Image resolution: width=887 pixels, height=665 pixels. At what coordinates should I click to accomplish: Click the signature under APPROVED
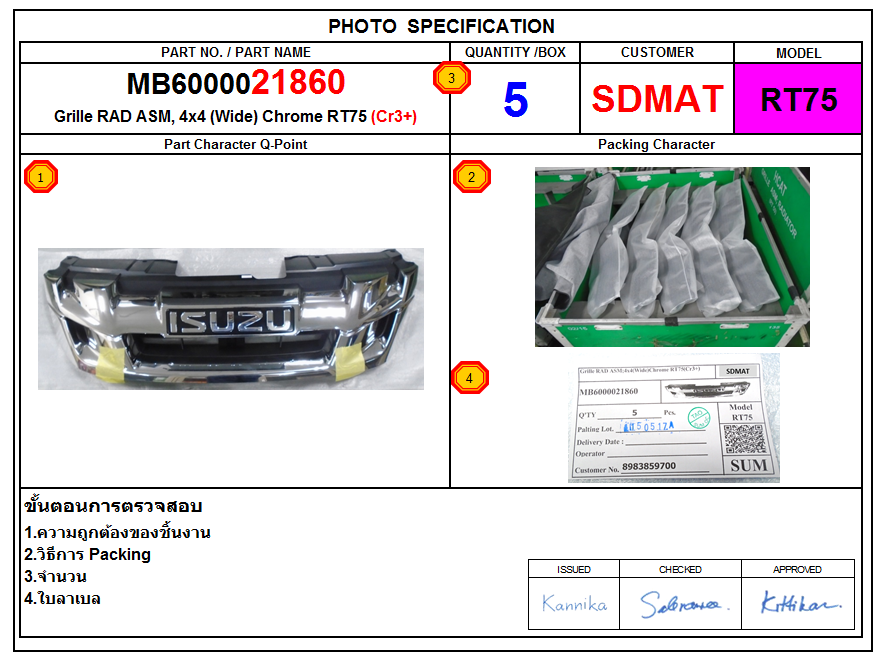point(801,603)
